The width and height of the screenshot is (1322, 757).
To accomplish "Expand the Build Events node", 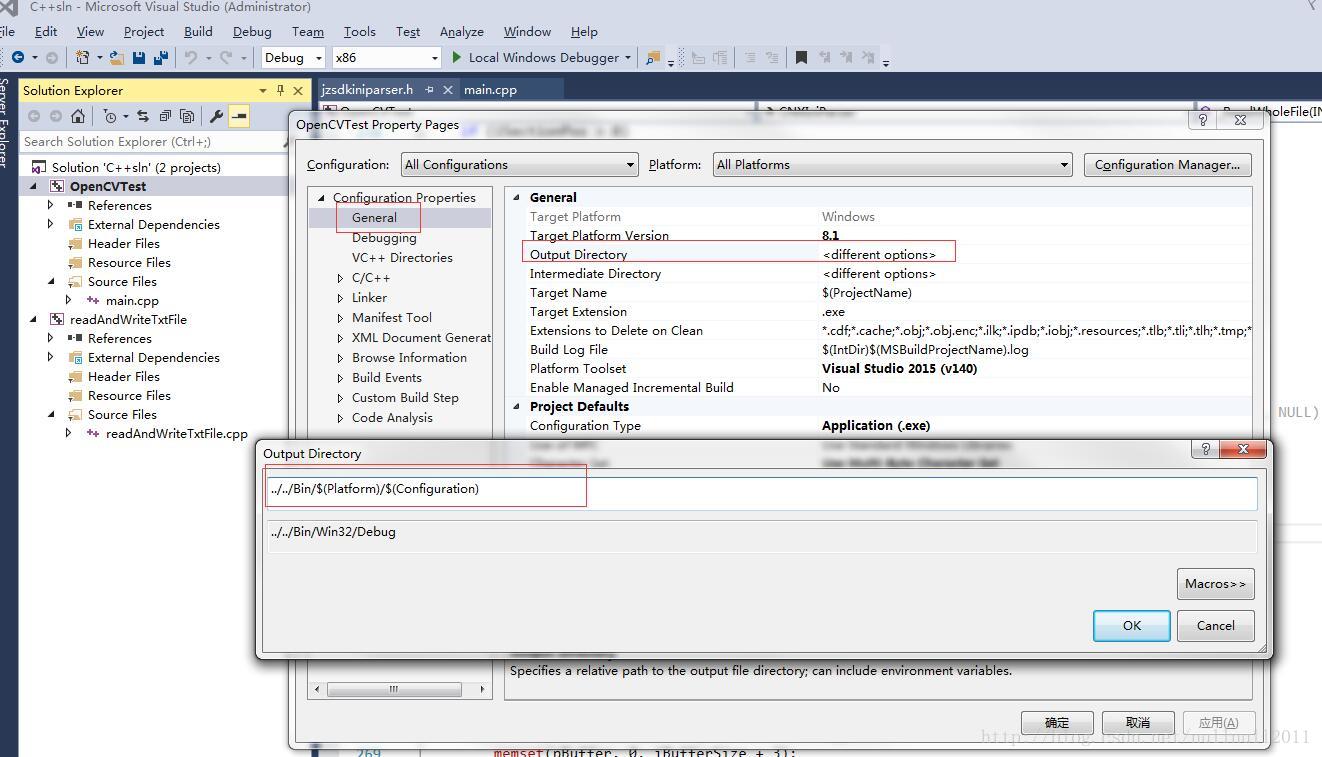I will (x=340, y=378).
